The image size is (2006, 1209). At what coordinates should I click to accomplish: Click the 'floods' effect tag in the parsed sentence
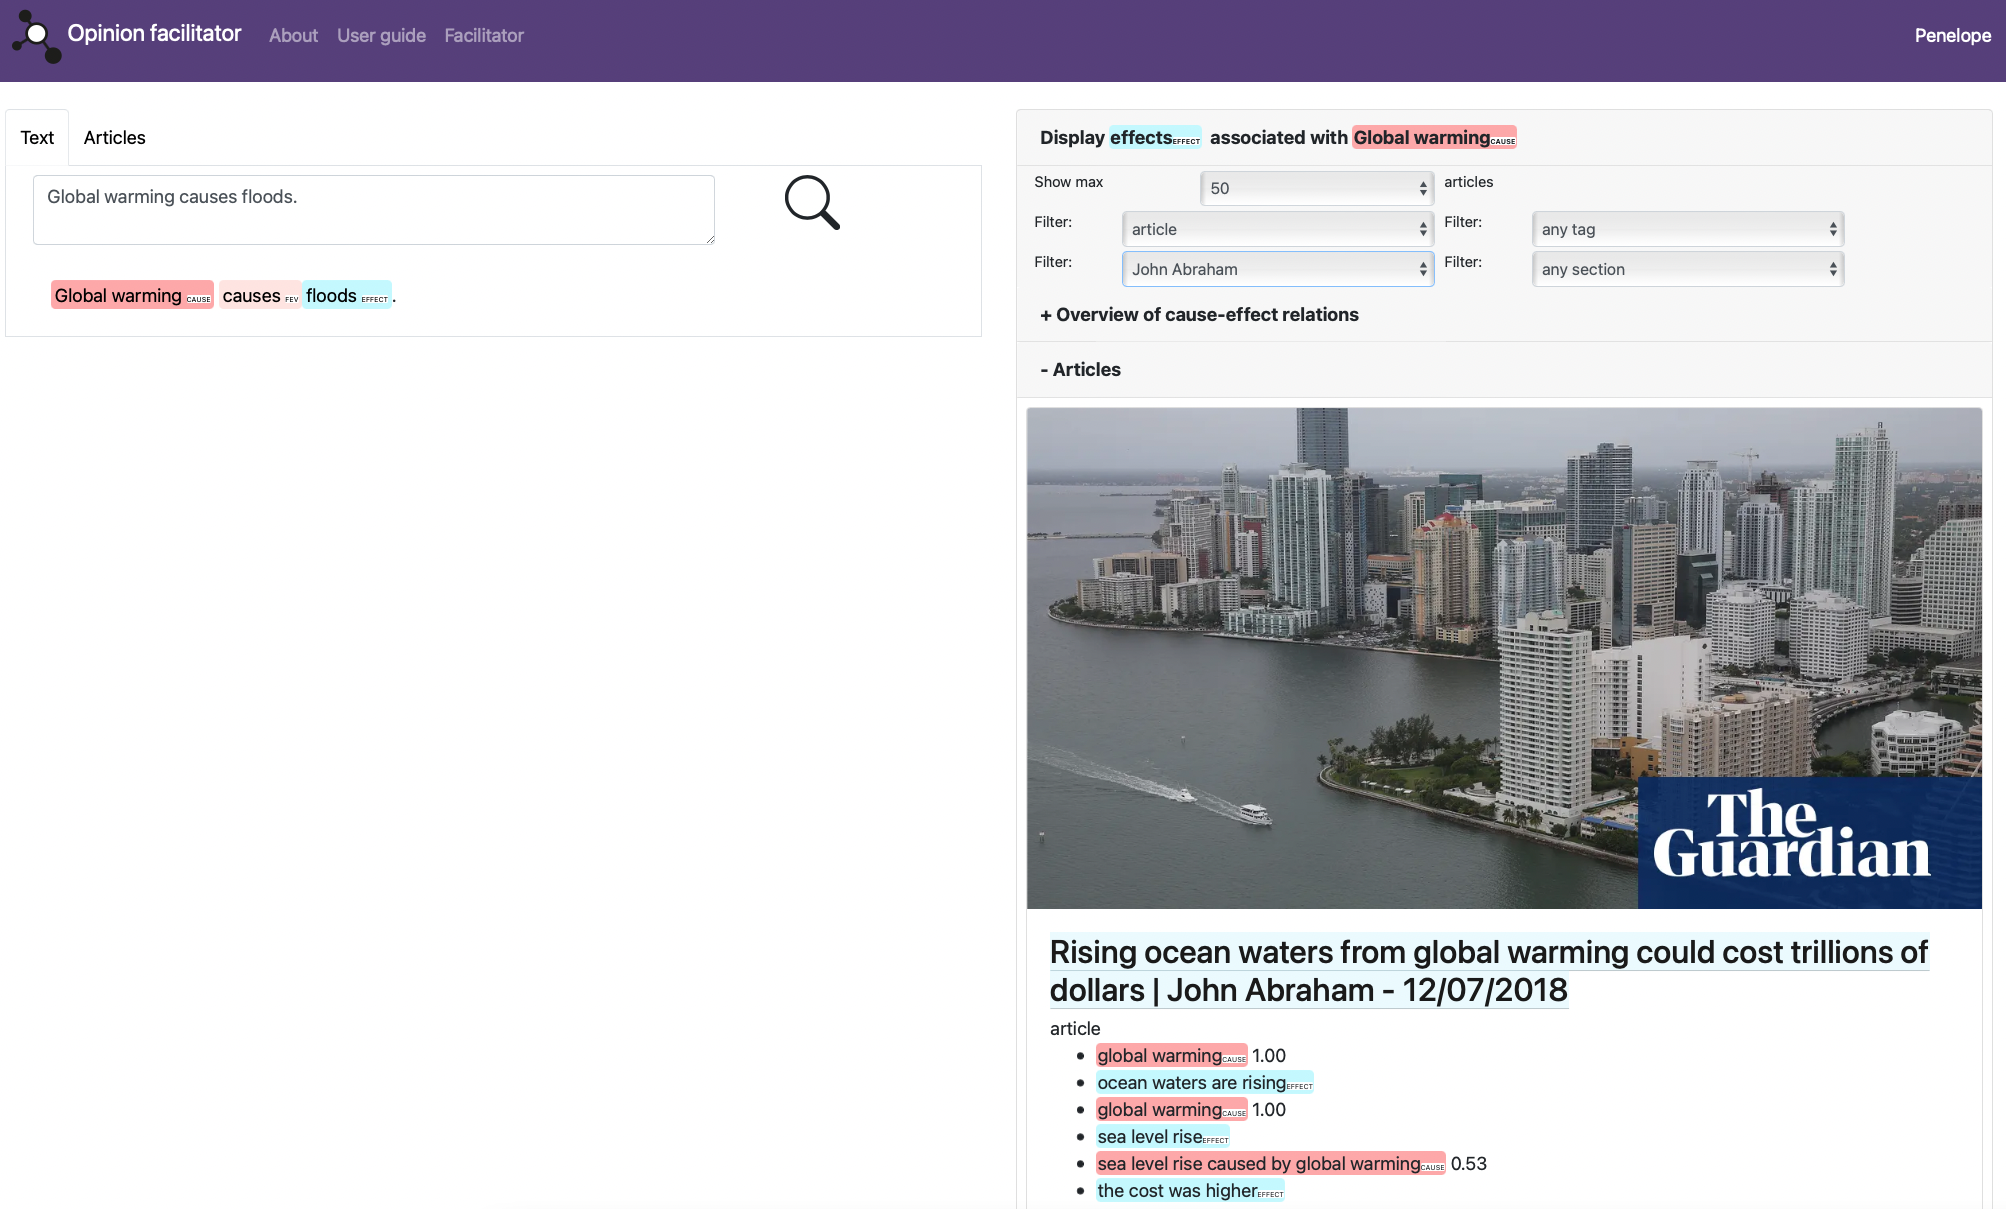346,295
